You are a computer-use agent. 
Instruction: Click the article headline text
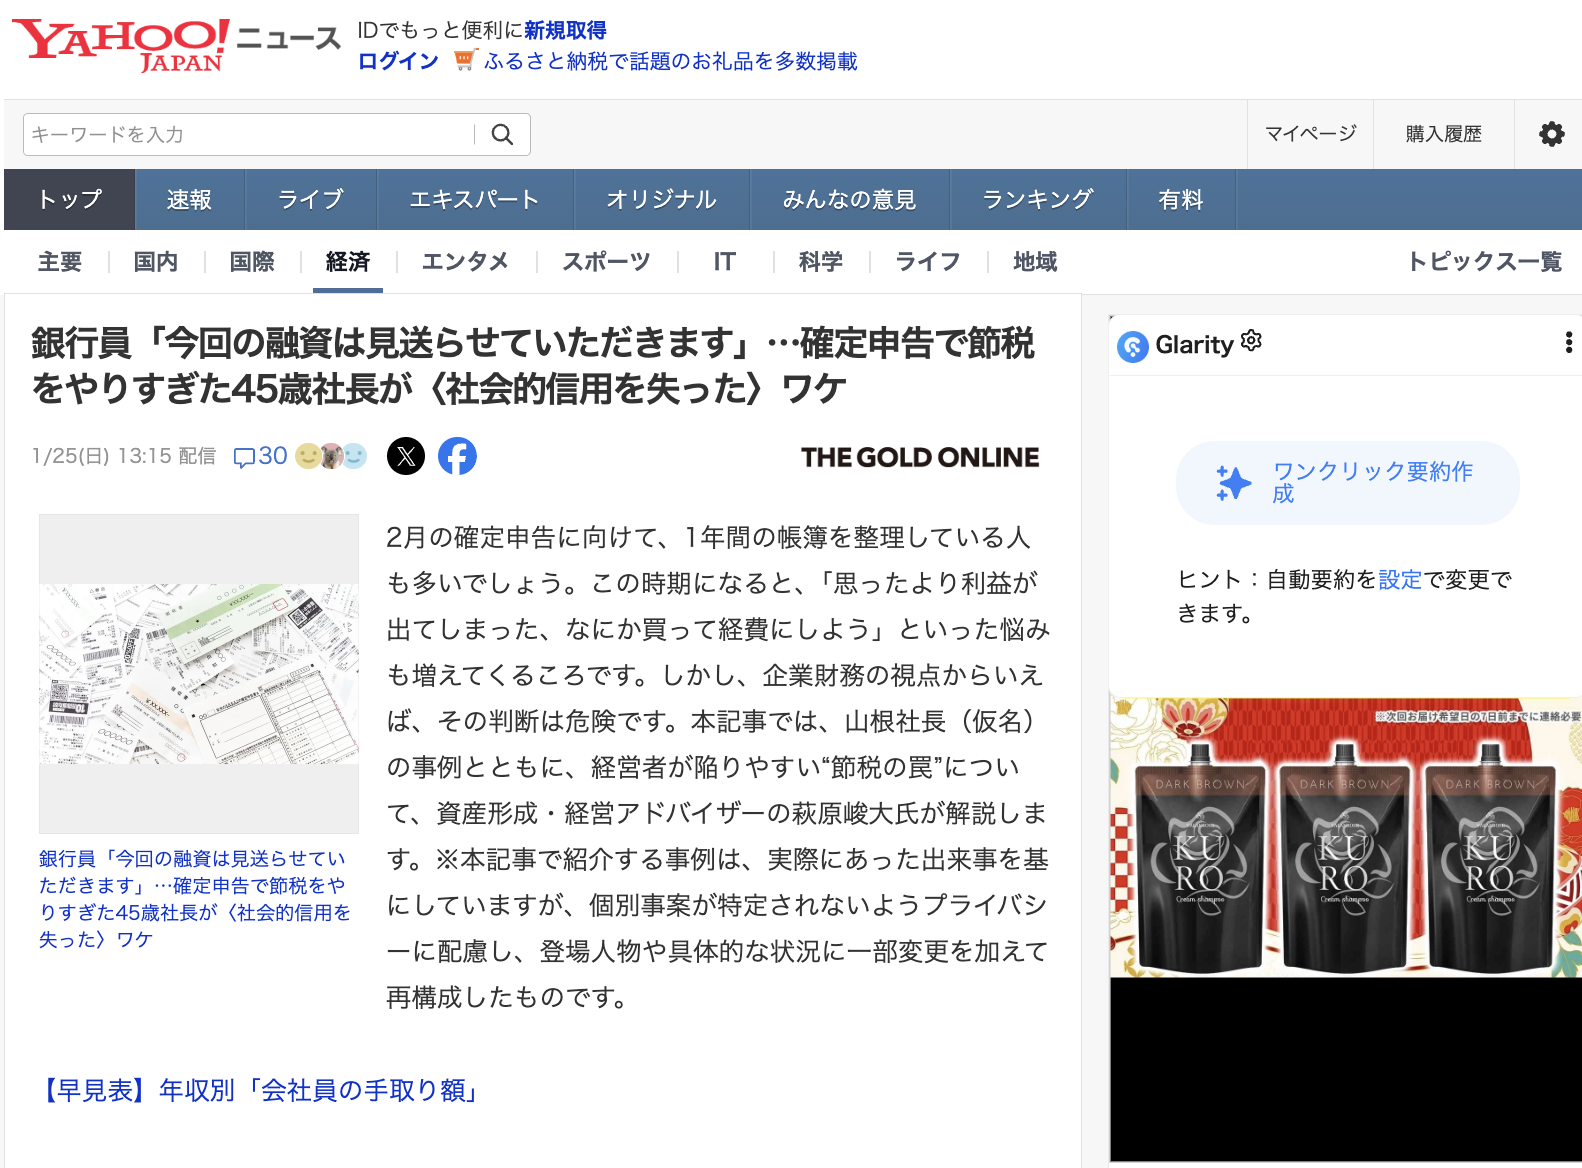pos(533,365)
